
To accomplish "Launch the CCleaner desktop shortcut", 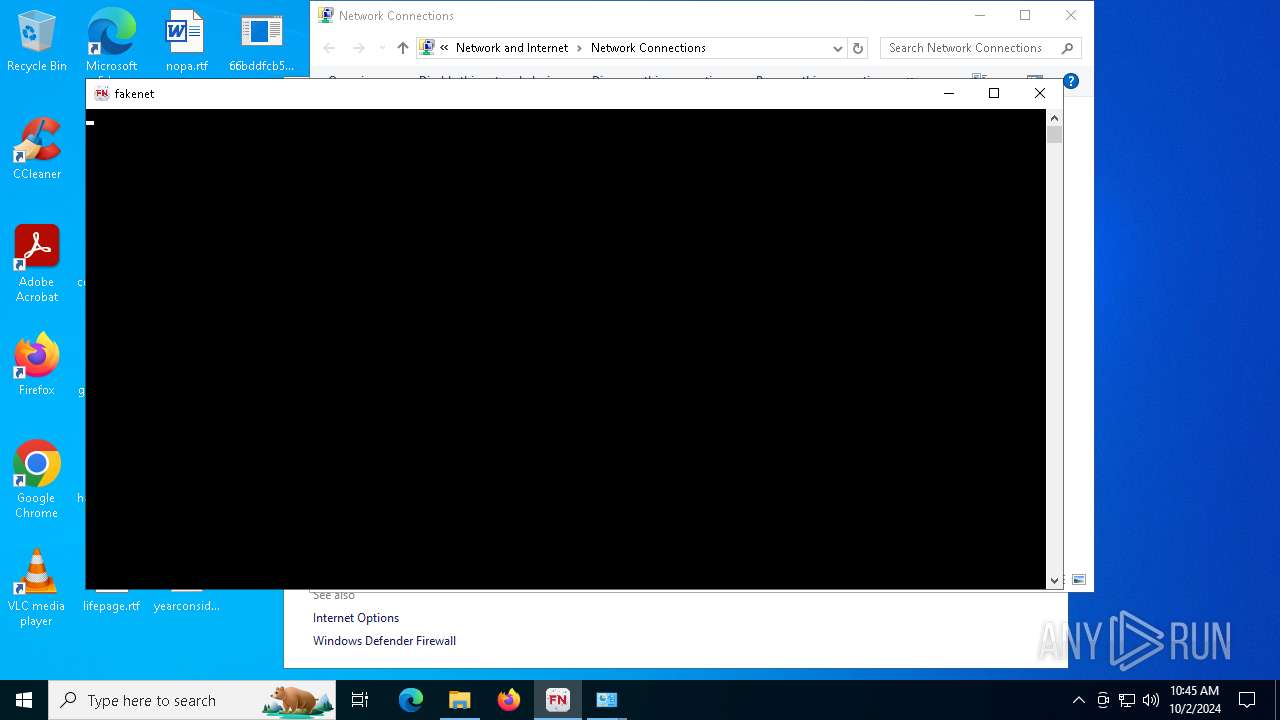I will click(37, 149).
